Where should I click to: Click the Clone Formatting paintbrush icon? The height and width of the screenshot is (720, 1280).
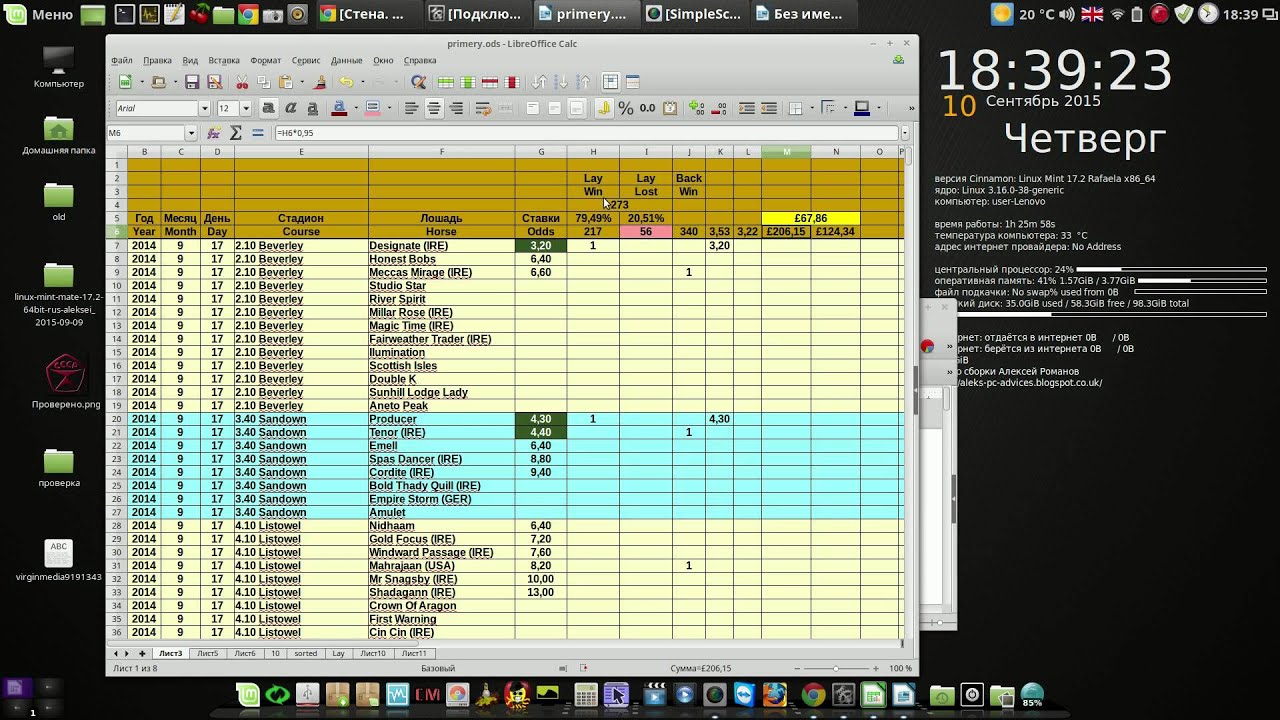[320, 82]
